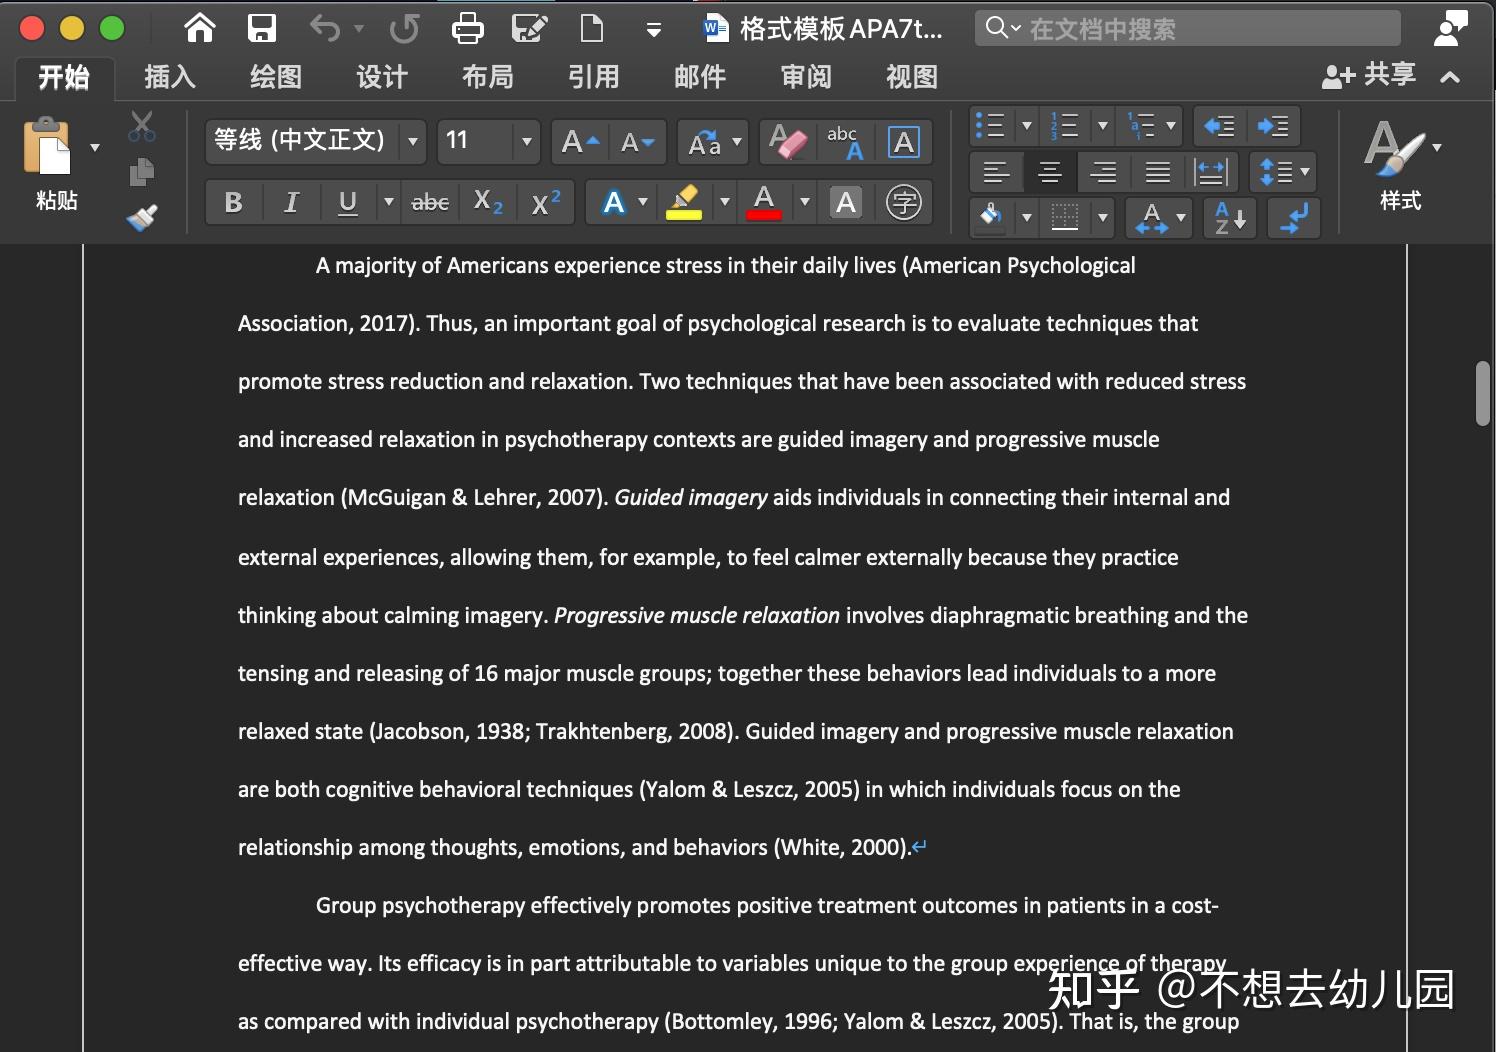
Task: Open underline style dropdown arrow
Action: [x=388, y=202]
